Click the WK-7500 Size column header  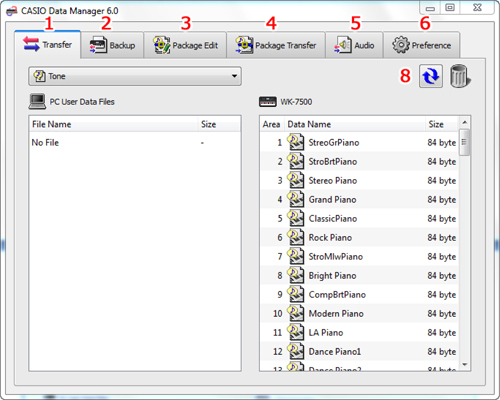442,124
